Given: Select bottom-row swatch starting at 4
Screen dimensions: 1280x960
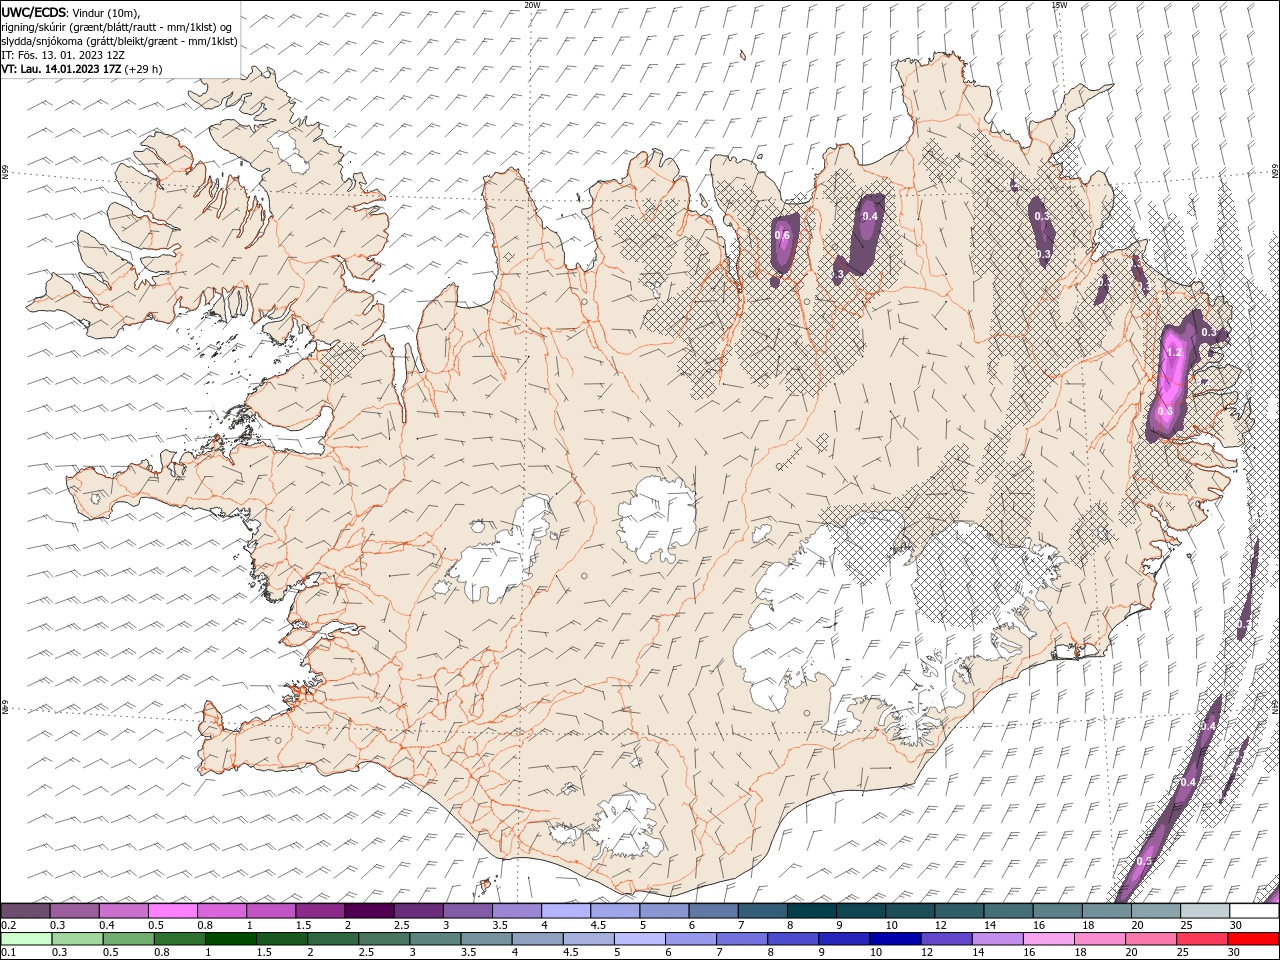Looking at the screenshot, I should point(536,939).
